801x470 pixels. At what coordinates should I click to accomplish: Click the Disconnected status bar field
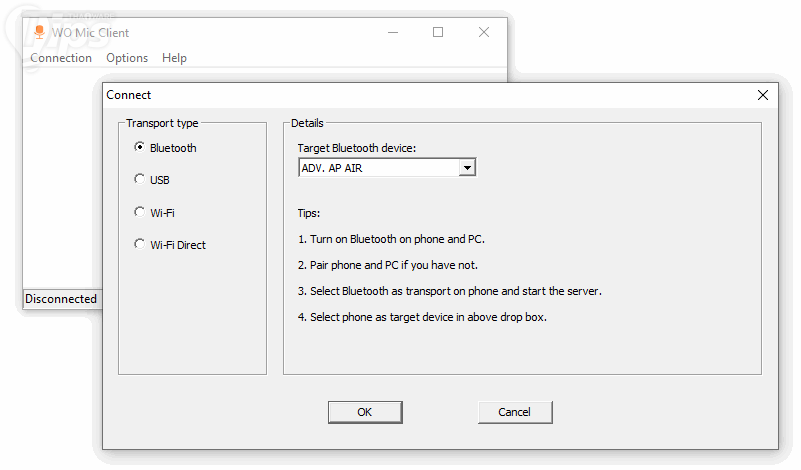pyautogui.click(x=61, y=299)
